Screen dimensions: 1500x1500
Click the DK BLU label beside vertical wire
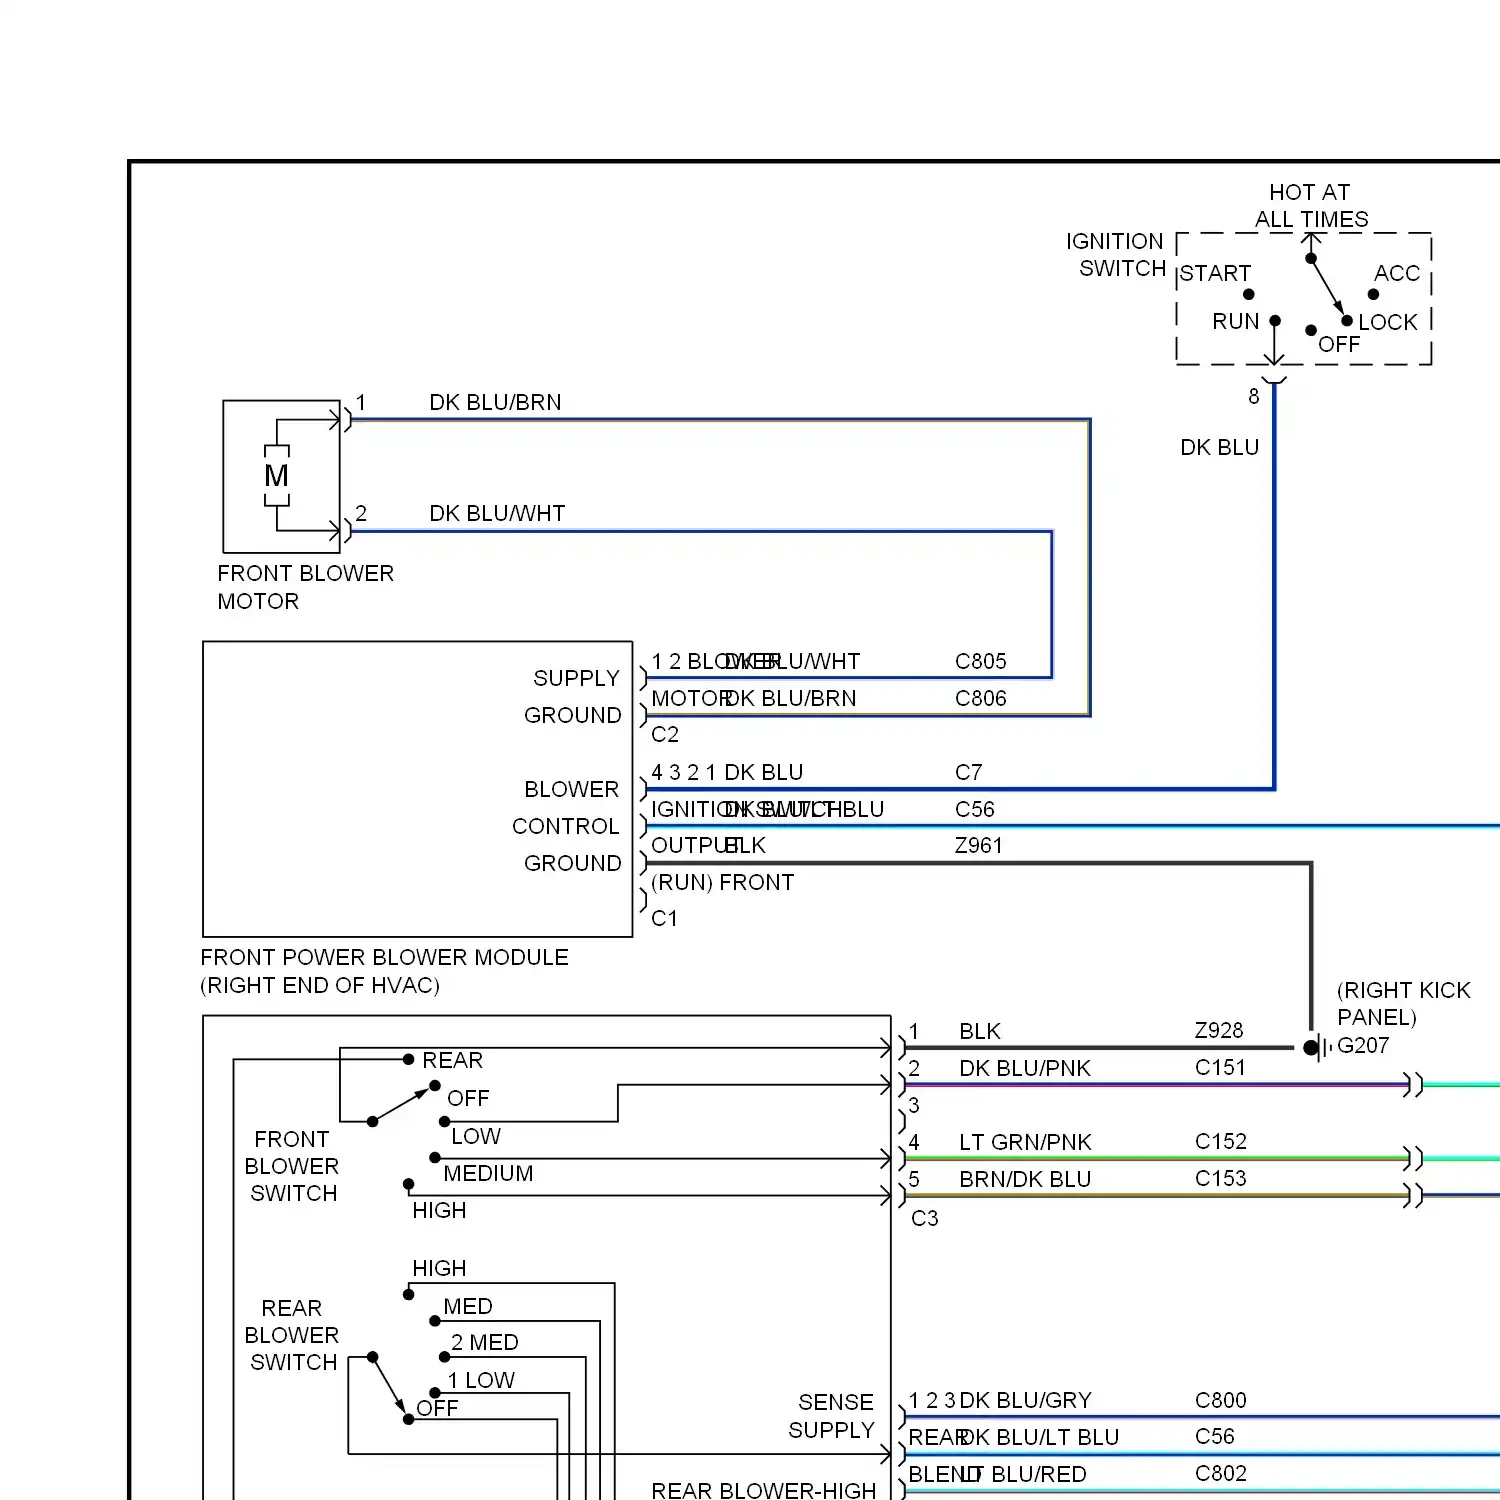1220,448
